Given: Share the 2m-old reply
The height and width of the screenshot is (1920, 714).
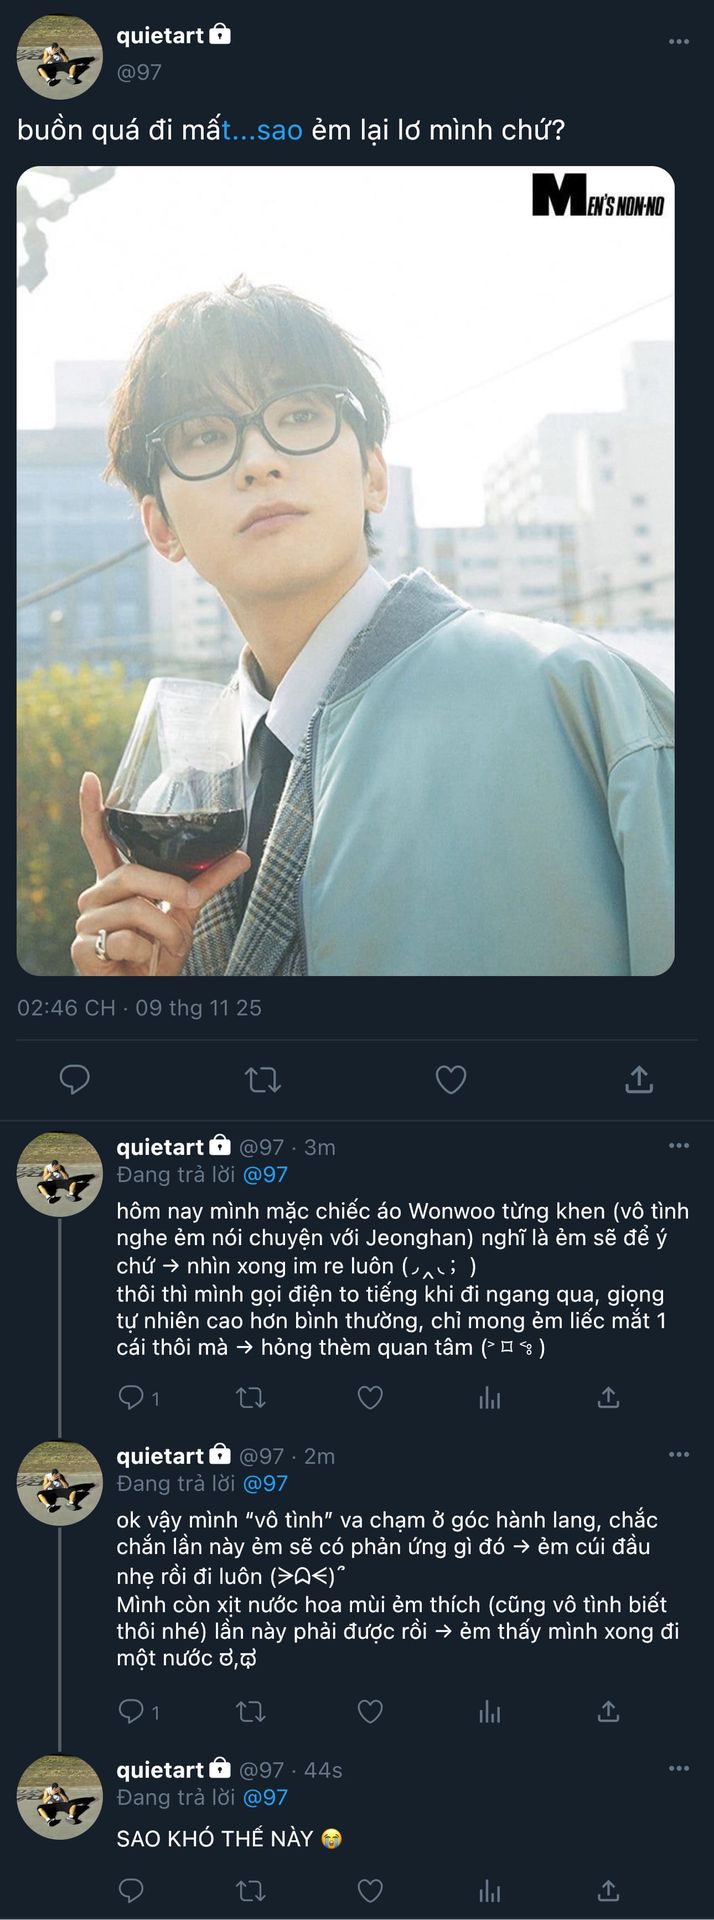Looking at the screenshot, I should 608,1712.
